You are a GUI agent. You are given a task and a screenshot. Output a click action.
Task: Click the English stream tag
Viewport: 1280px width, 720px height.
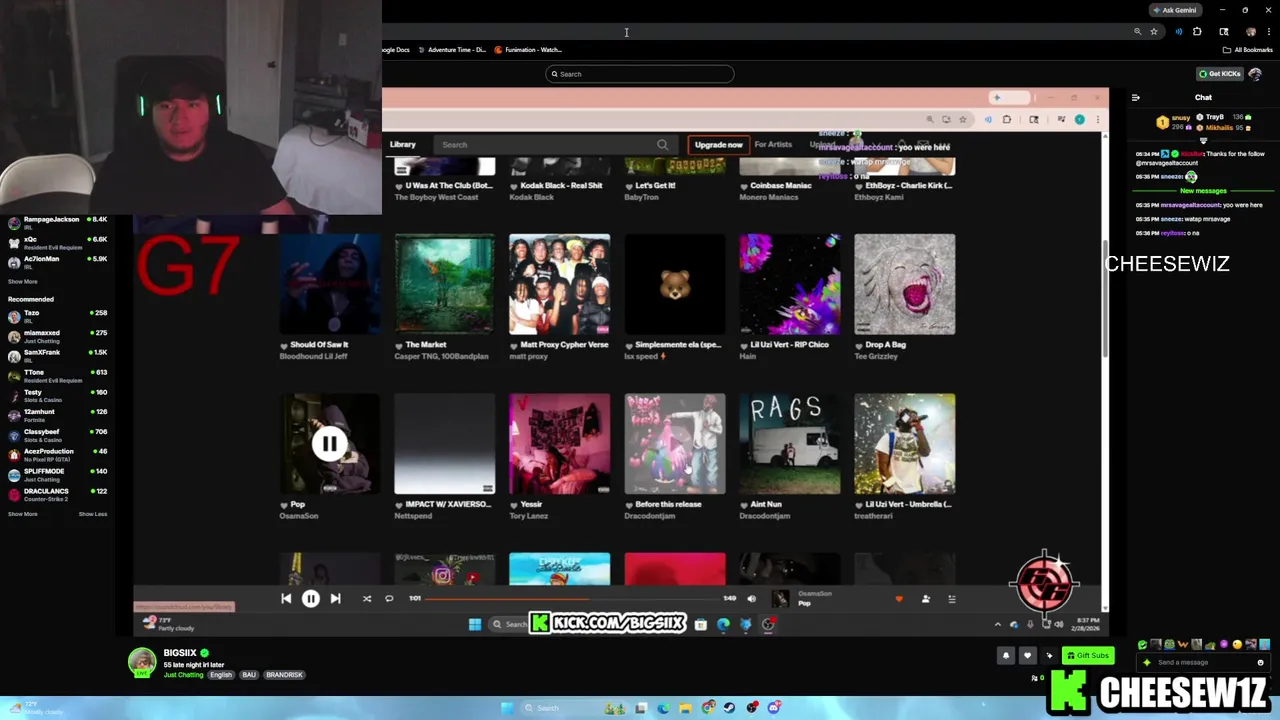coord(221,675)
